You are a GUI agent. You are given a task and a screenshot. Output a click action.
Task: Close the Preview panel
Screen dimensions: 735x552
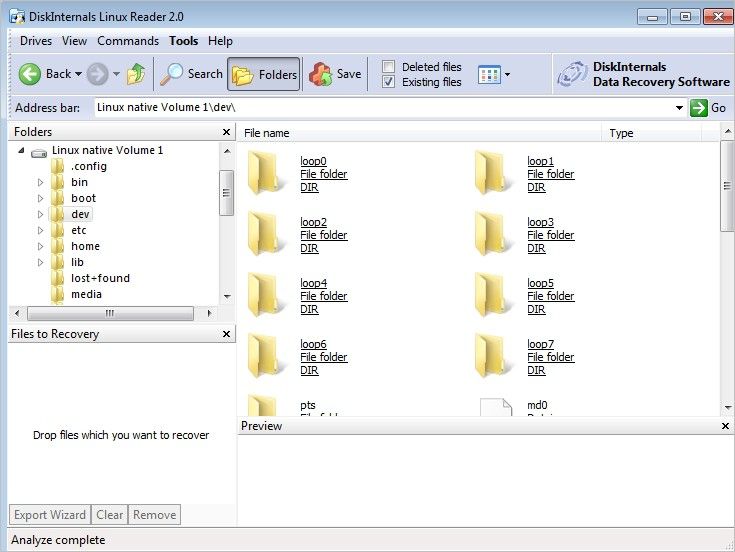(x=725, y=426)
